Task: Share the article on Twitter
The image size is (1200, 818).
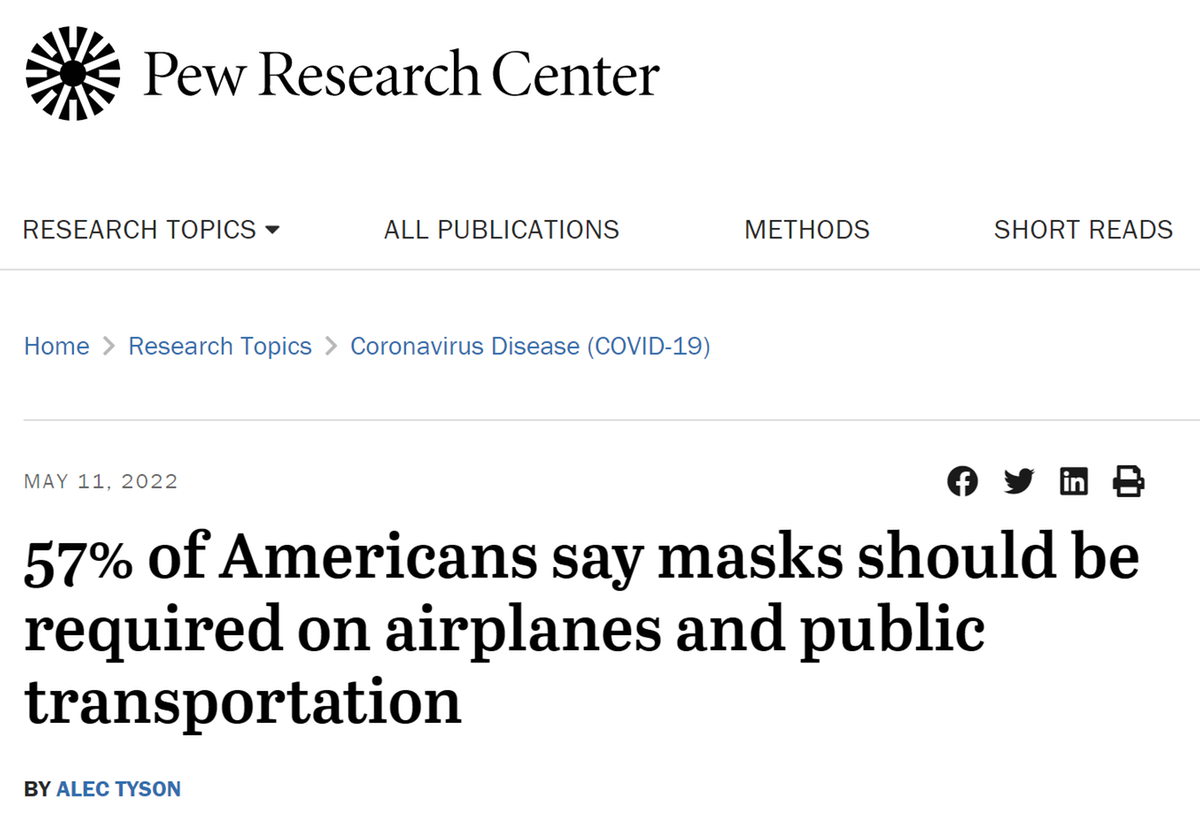Action: tap(1018, 482)
